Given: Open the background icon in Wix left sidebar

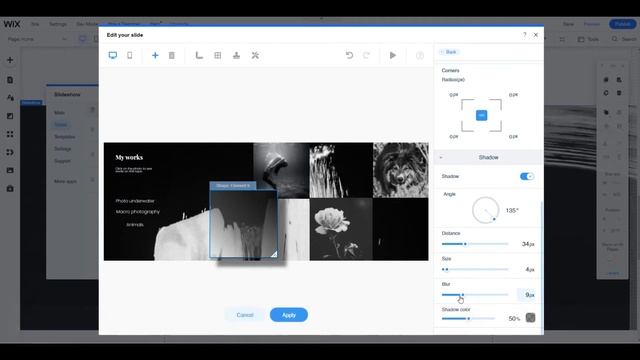Looking at the screenshot, I should [10, 116].
